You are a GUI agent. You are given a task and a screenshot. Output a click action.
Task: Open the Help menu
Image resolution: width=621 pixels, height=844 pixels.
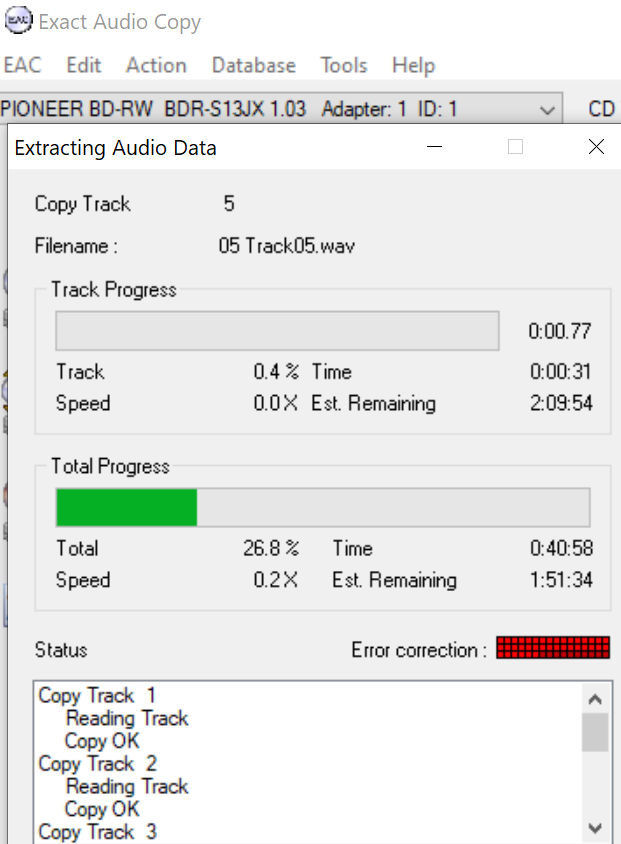pyautogui.click(x=413, y=65)
